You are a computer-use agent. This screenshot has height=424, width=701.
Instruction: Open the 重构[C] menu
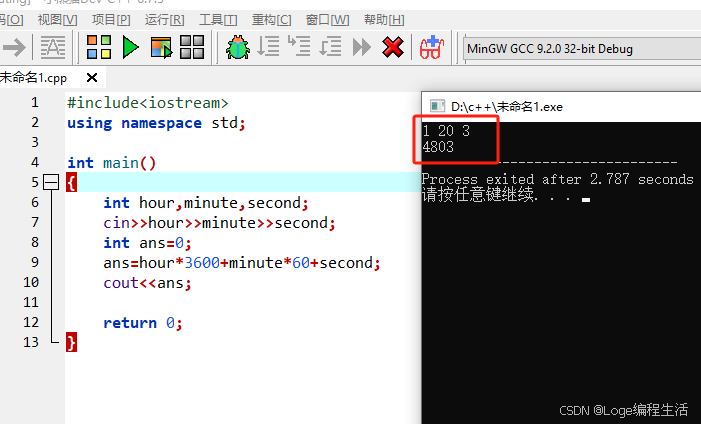[x=271, y=20]
